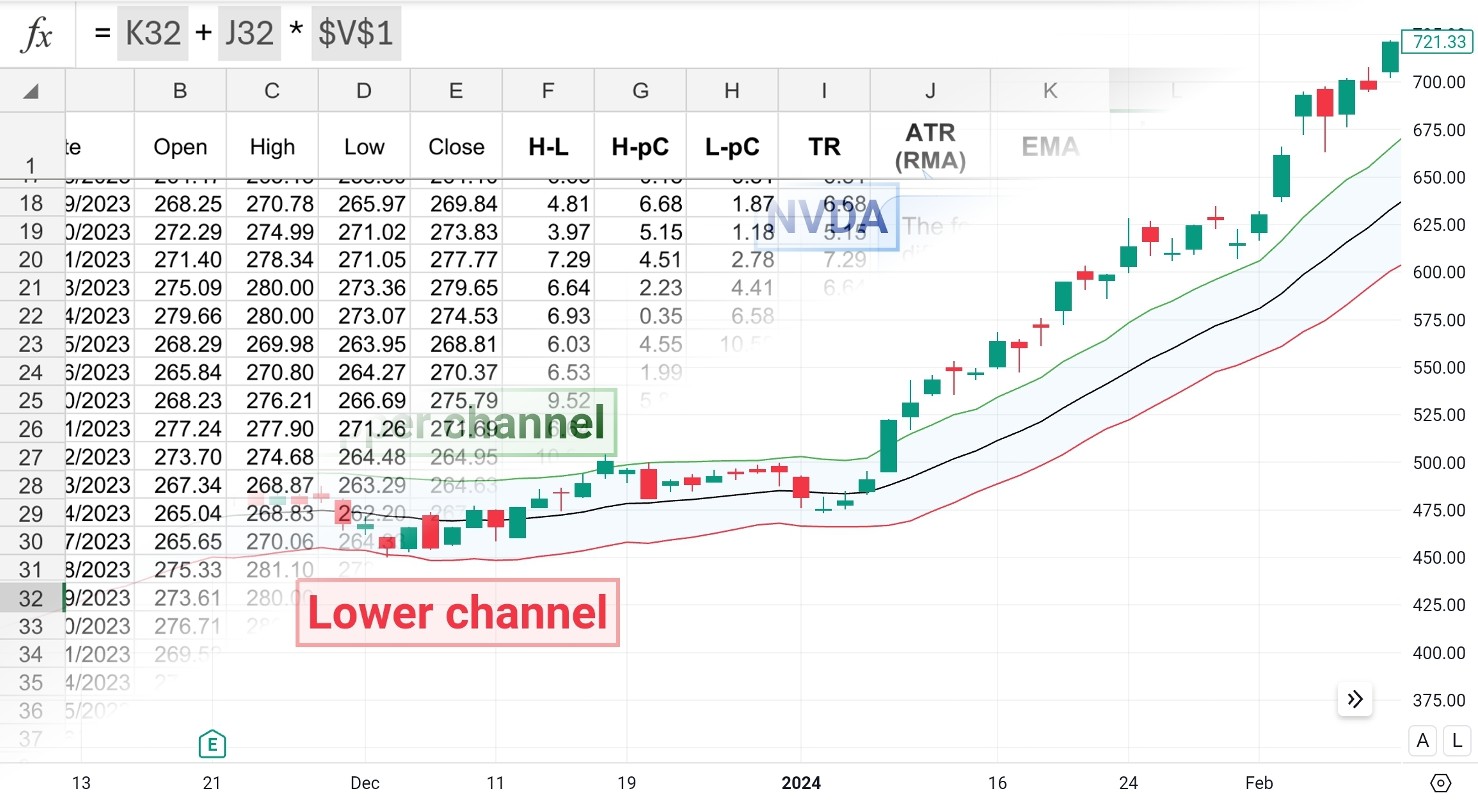1478x800 pixels.
Task: Click the J32 reference in formula
Action: coord(249,34)
